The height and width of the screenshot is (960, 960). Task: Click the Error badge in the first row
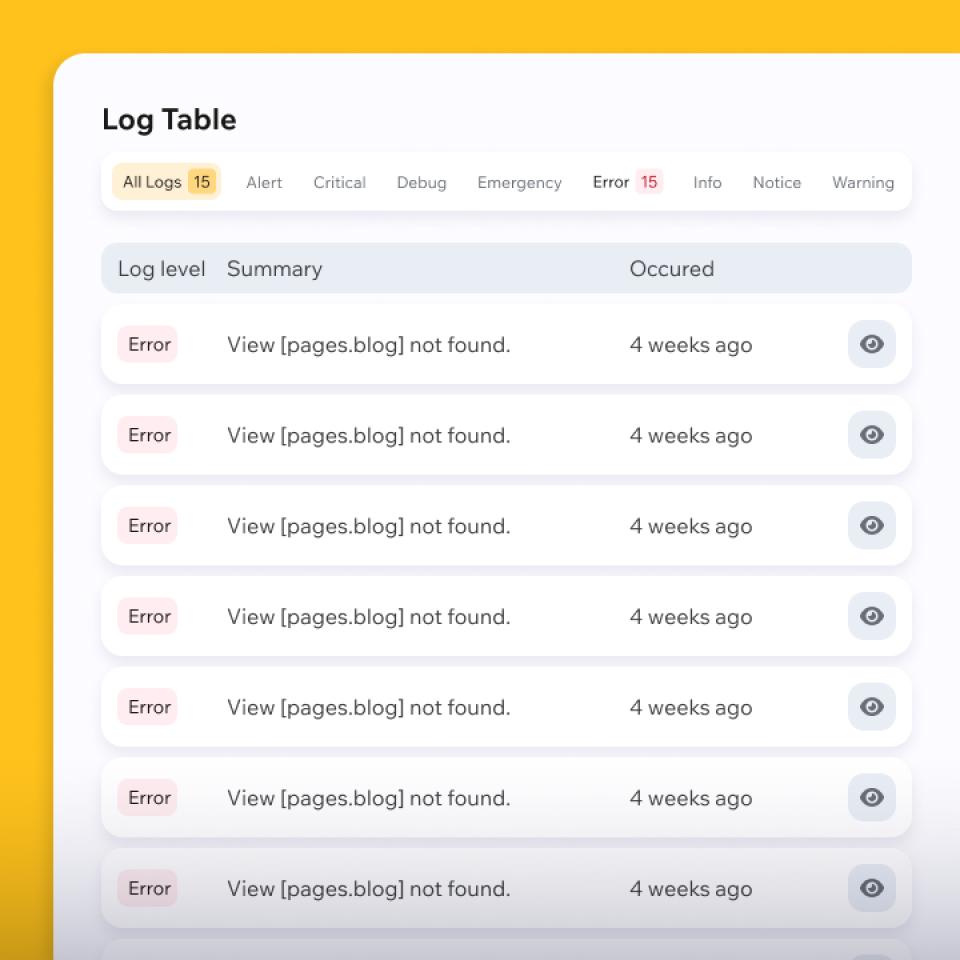point(148,344)
